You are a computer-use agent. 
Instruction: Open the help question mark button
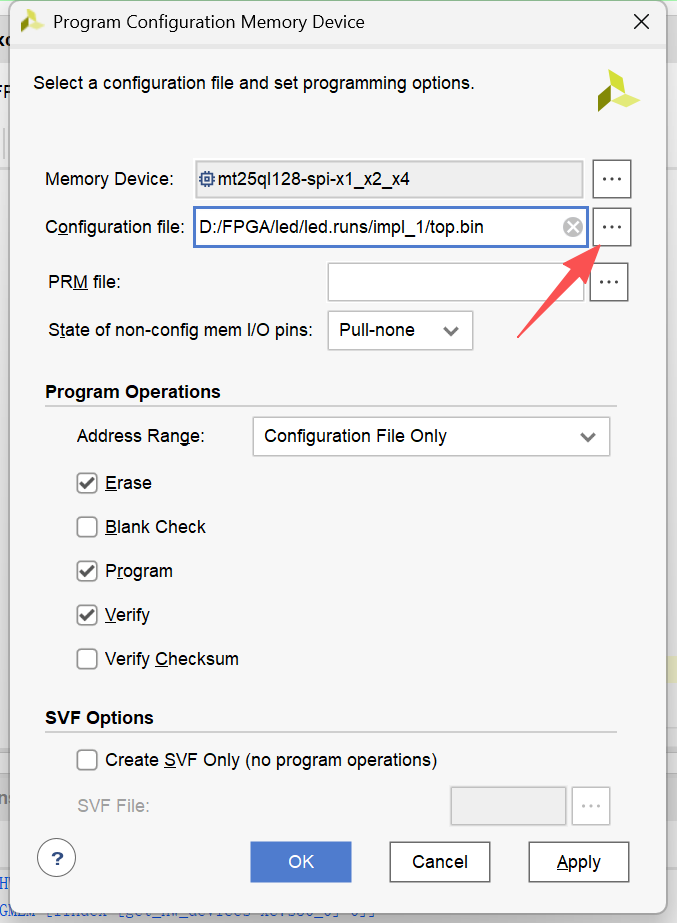click(57, 858)
